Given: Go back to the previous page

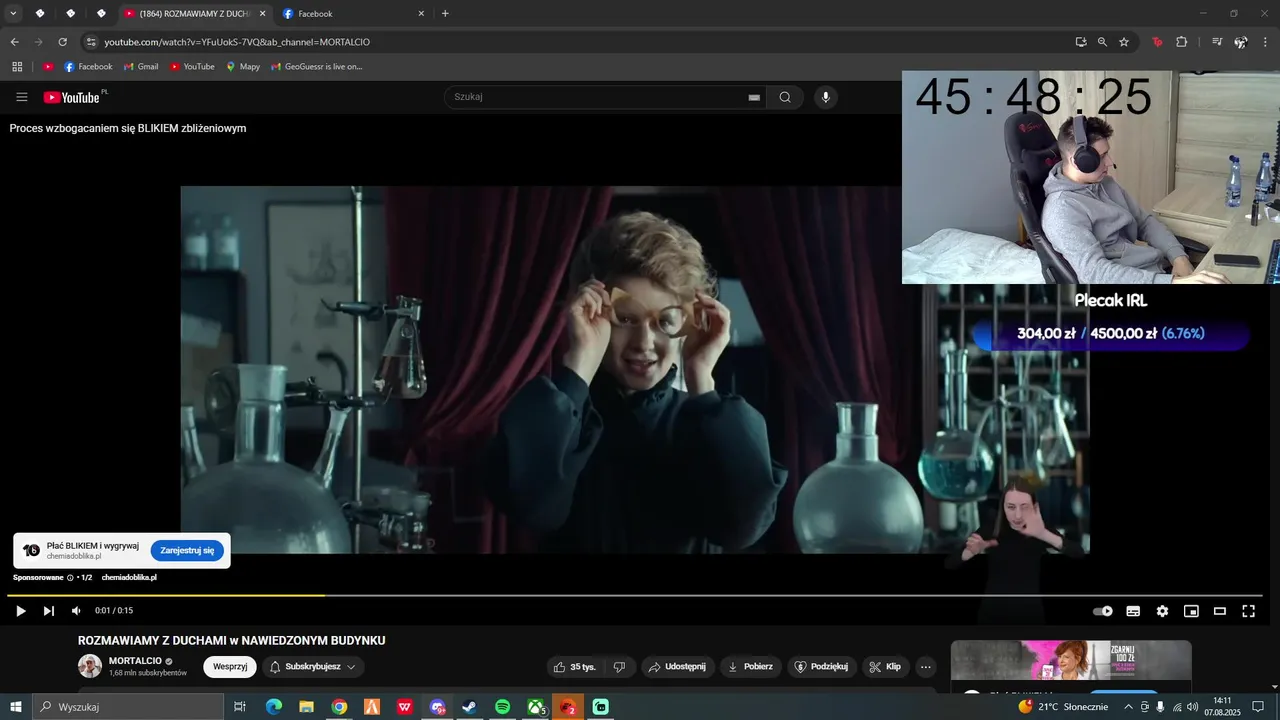Looking at the screenshot, I should (x=14, y=42).
